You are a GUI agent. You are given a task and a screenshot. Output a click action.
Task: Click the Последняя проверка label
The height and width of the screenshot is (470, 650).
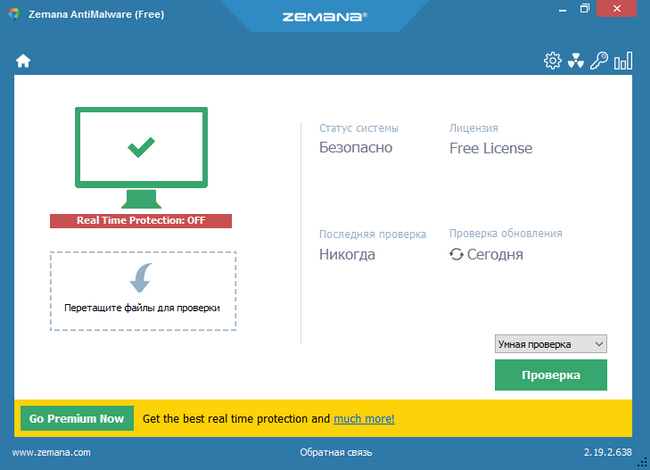click(372, 234)
